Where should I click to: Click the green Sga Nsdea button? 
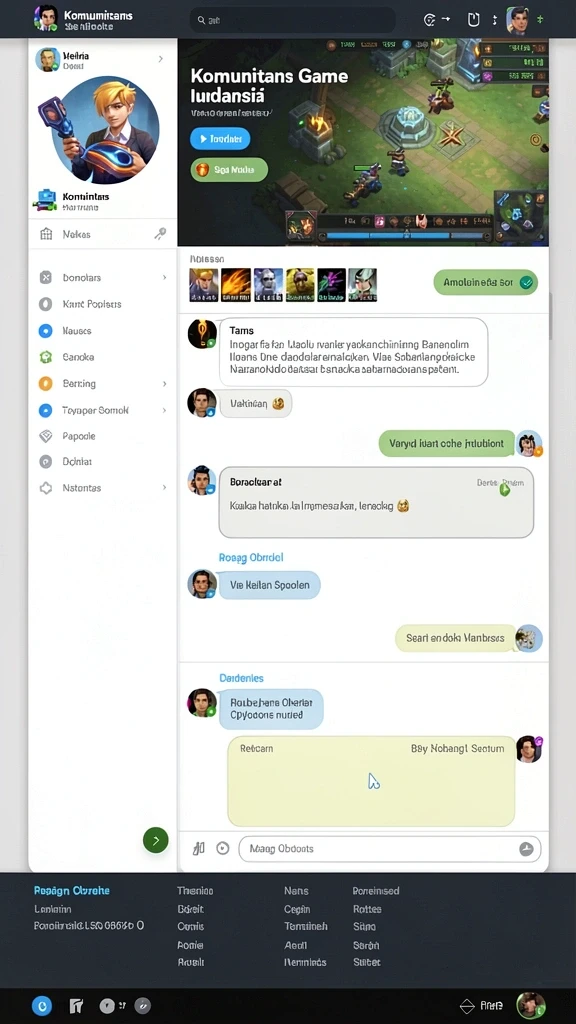coord(229,170)
